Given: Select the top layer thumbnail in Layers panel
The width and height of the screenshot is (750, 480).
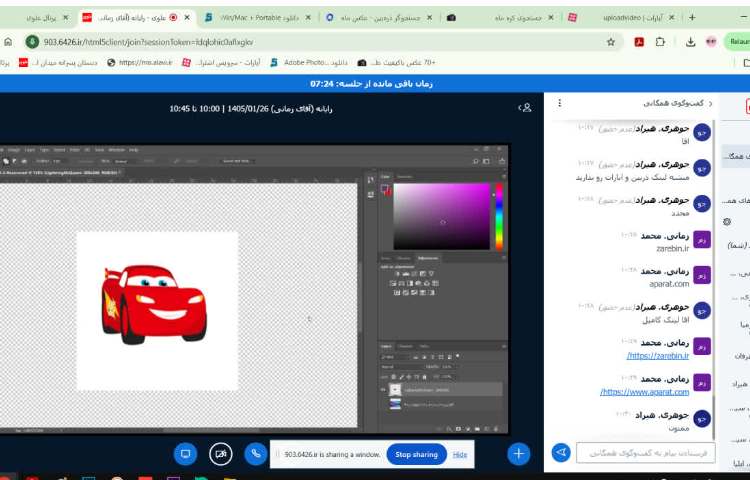Looking at the screenshot, I should (395, 390).
